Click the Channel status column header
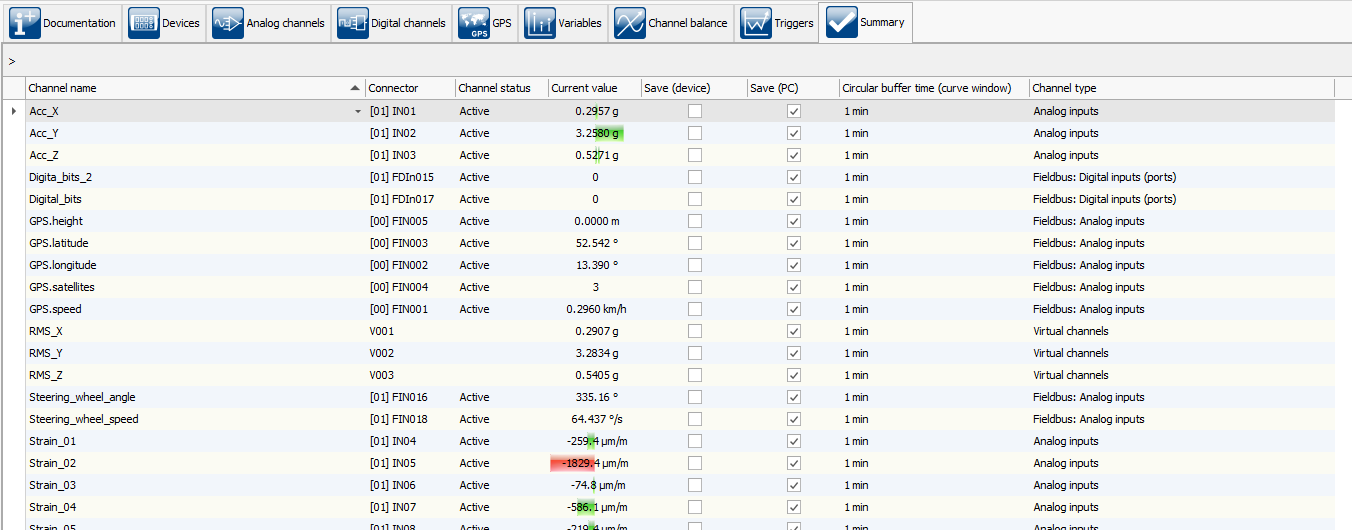This screenshot has height=530, width=1352. (x=494, y=88)
